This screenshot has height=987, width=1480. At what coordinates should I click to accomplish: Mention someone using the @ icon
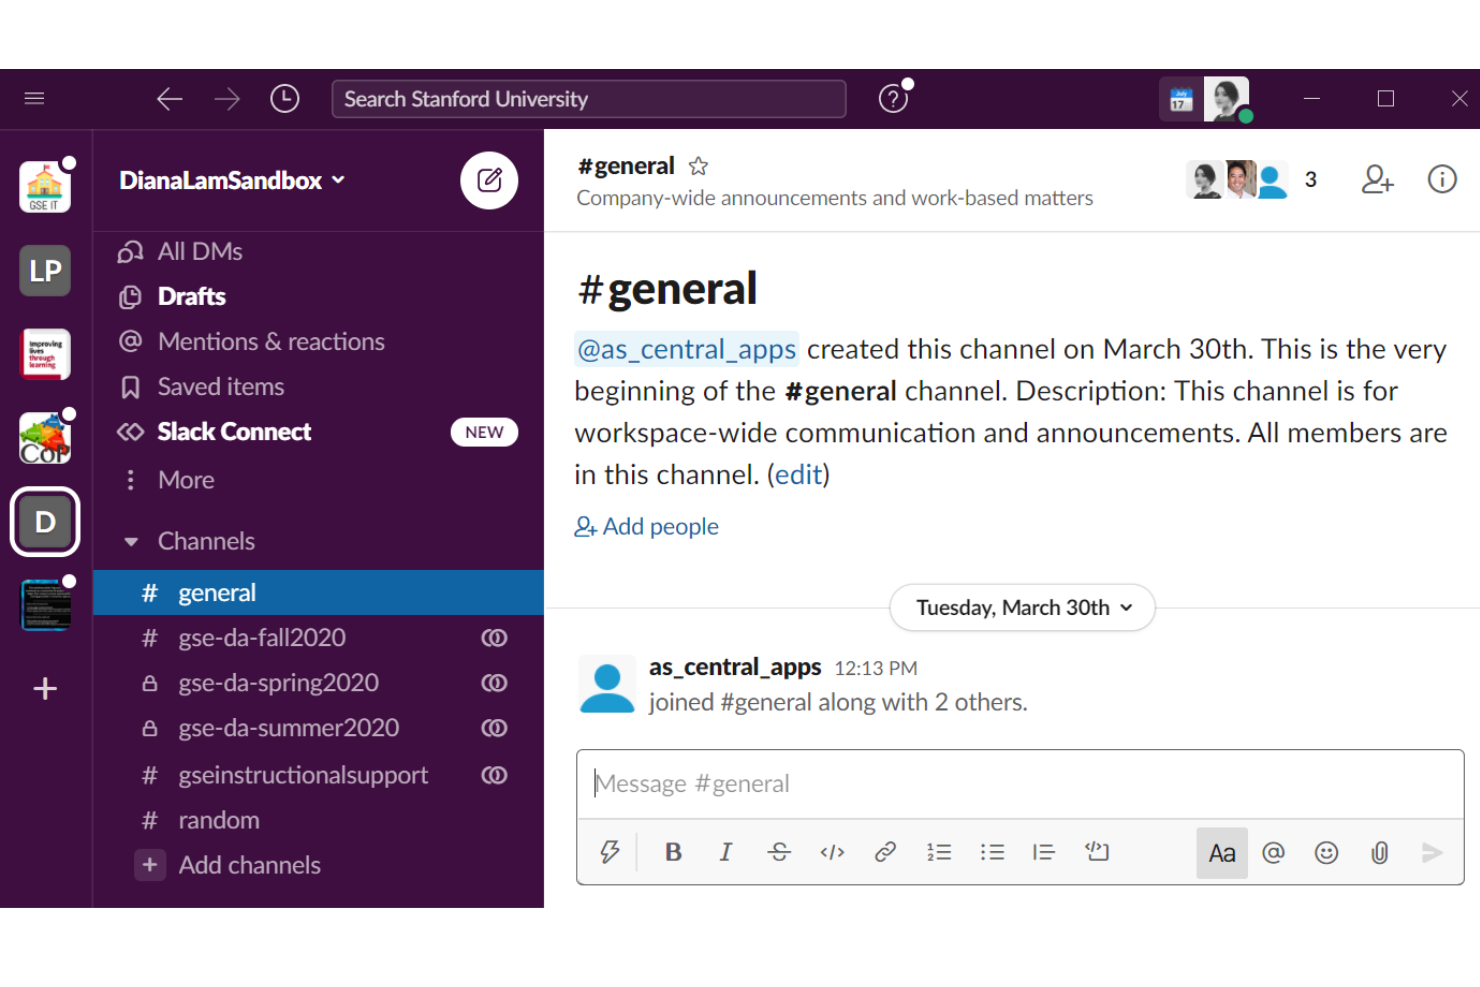click(1273, 853)
